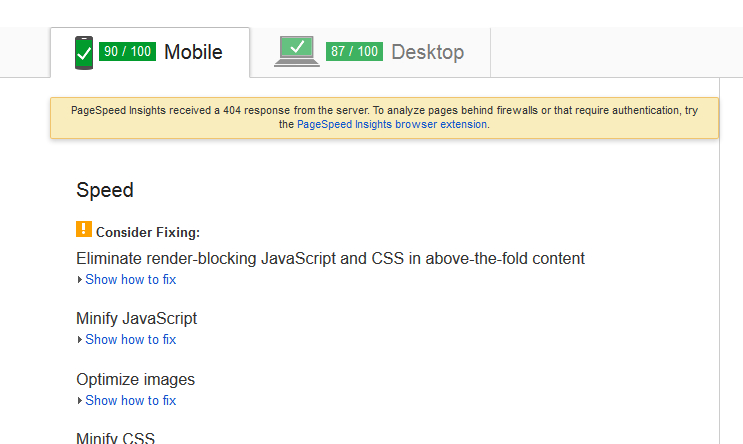743x444 pixels.
Task: Click the mobile phone icon with checkmark
Action: (x=84, y=53)
